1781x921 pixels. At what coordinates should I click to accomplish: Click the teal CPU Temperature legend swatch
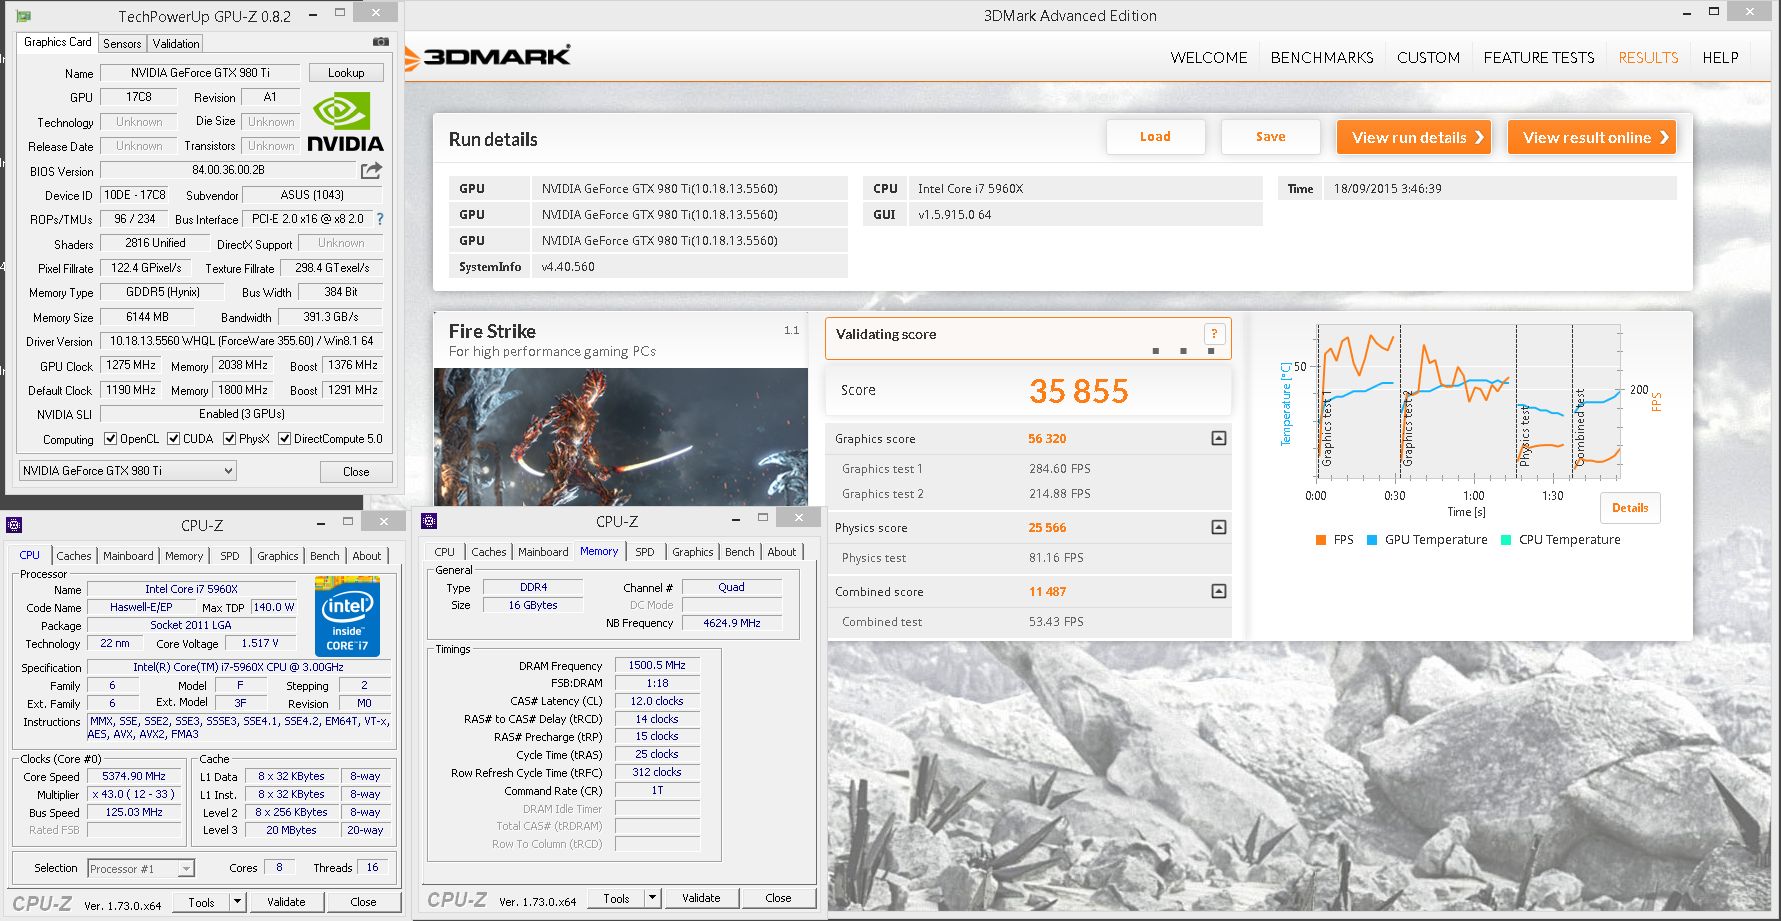coord(1506,540)
